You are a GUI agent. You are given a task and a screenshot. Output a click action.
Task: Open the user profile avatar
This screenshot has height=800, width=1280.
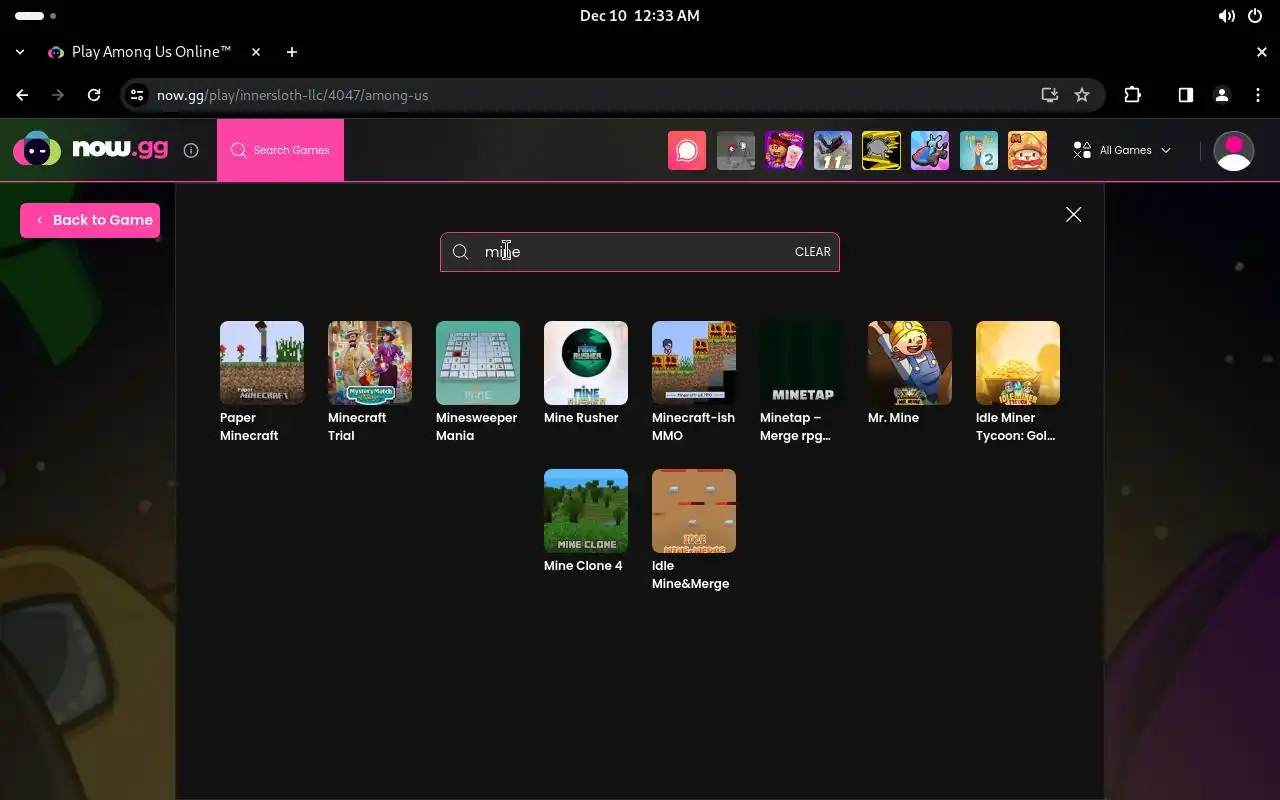tap(1233, 150)
